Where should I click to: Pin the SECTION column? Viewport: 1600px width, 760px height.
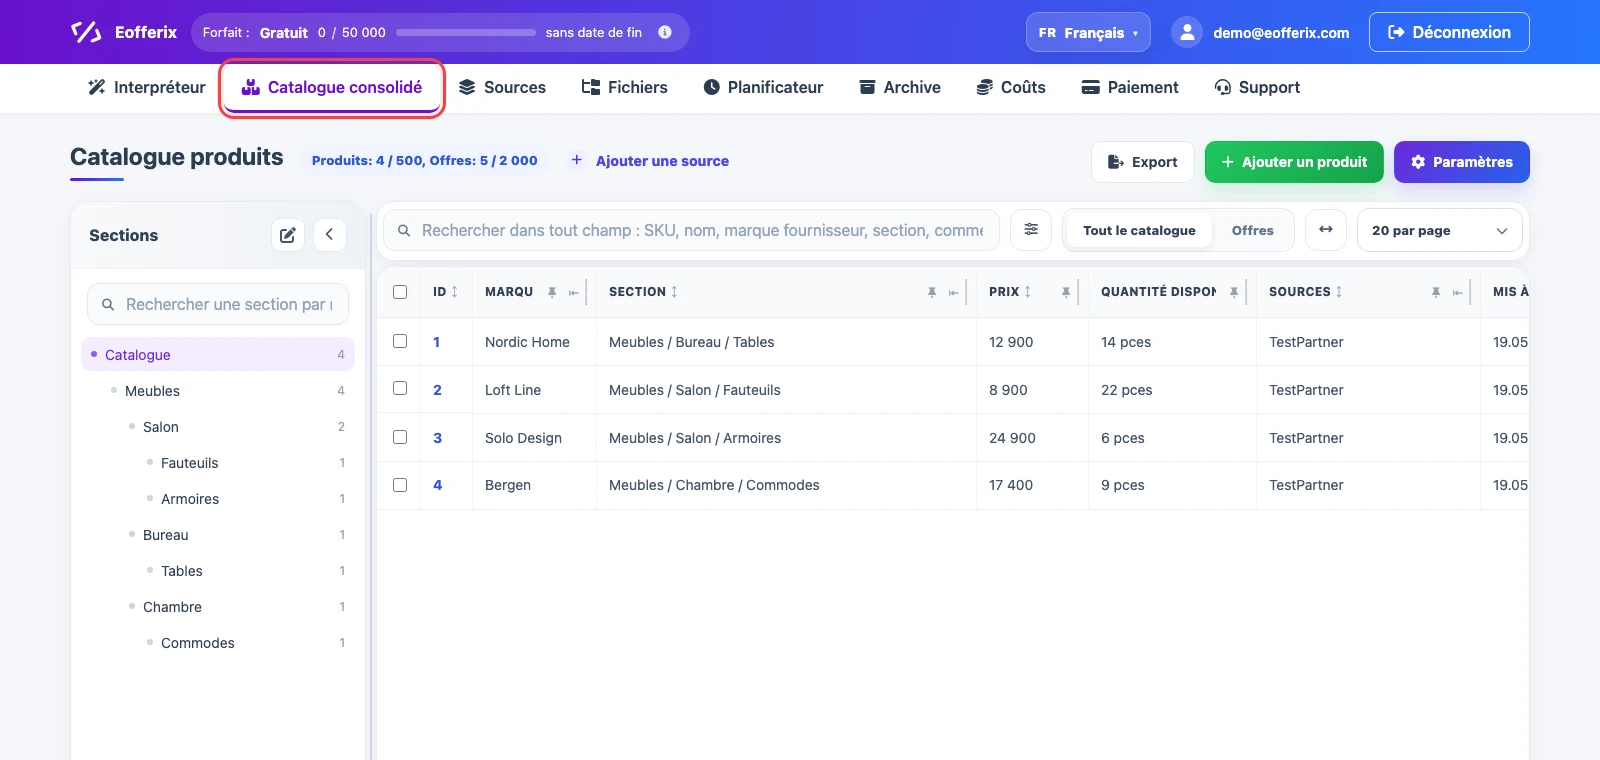[932, 292]
